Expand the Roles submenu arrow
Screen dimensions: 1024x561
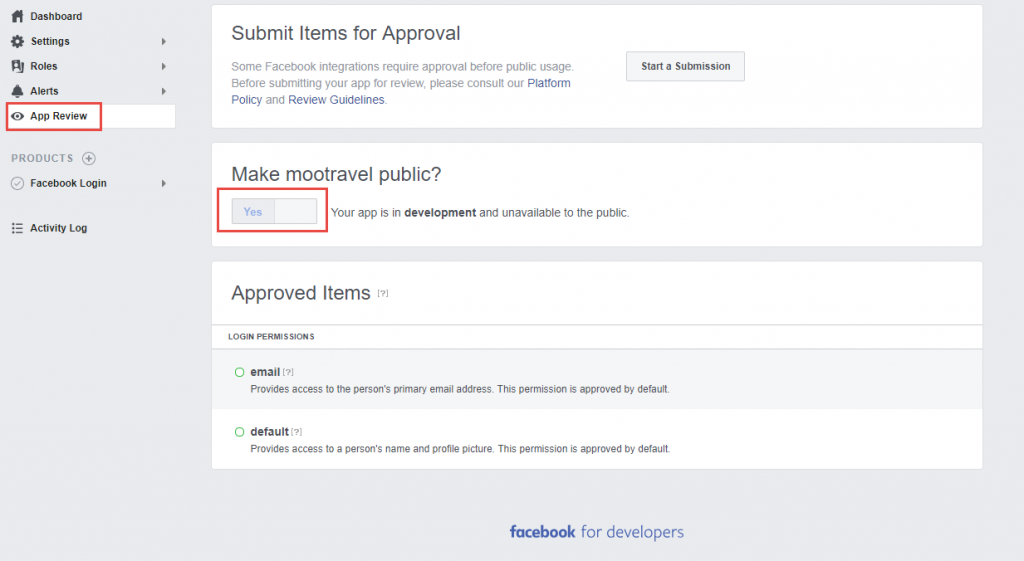pyautogui.click(x=164, y=66)
